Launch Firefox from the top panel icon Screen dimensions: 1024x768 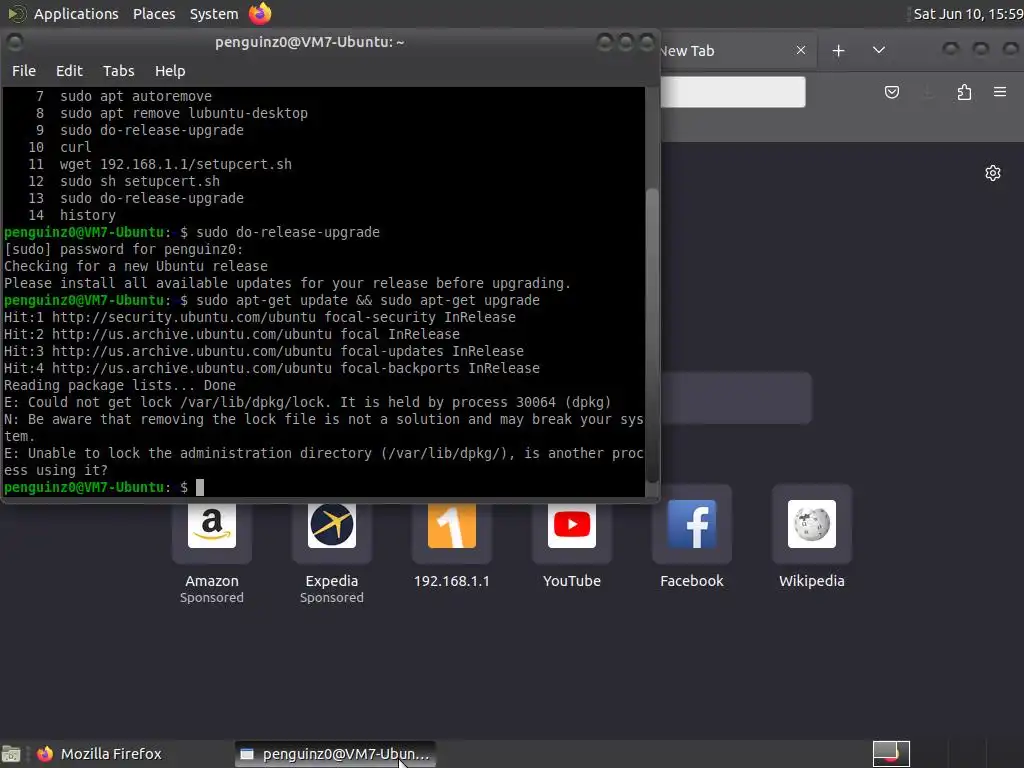coord(260,14)
